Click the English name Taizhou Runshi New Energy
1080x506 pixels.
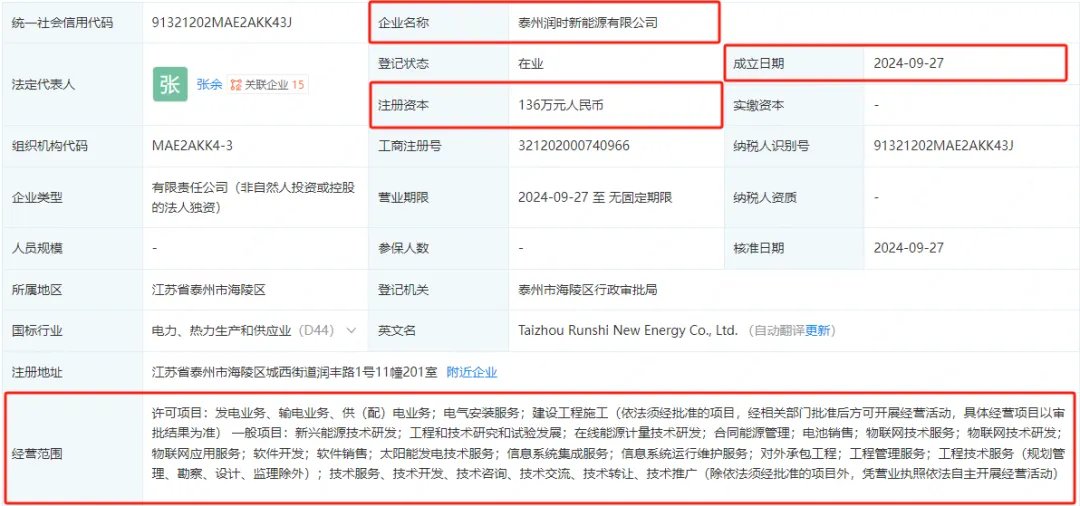[x=627, y=330]
